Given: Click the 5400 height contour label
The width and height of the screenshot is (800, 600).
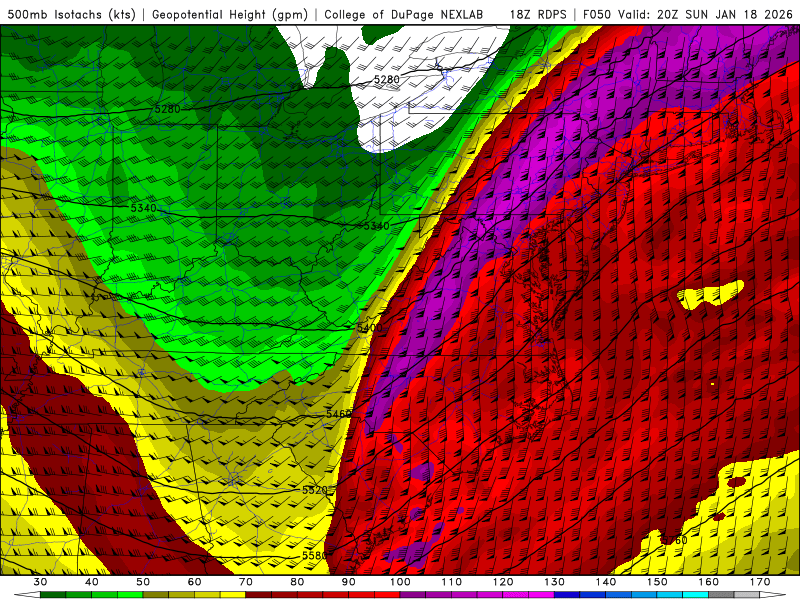Looking at the screenshot, I should (369, 328).
